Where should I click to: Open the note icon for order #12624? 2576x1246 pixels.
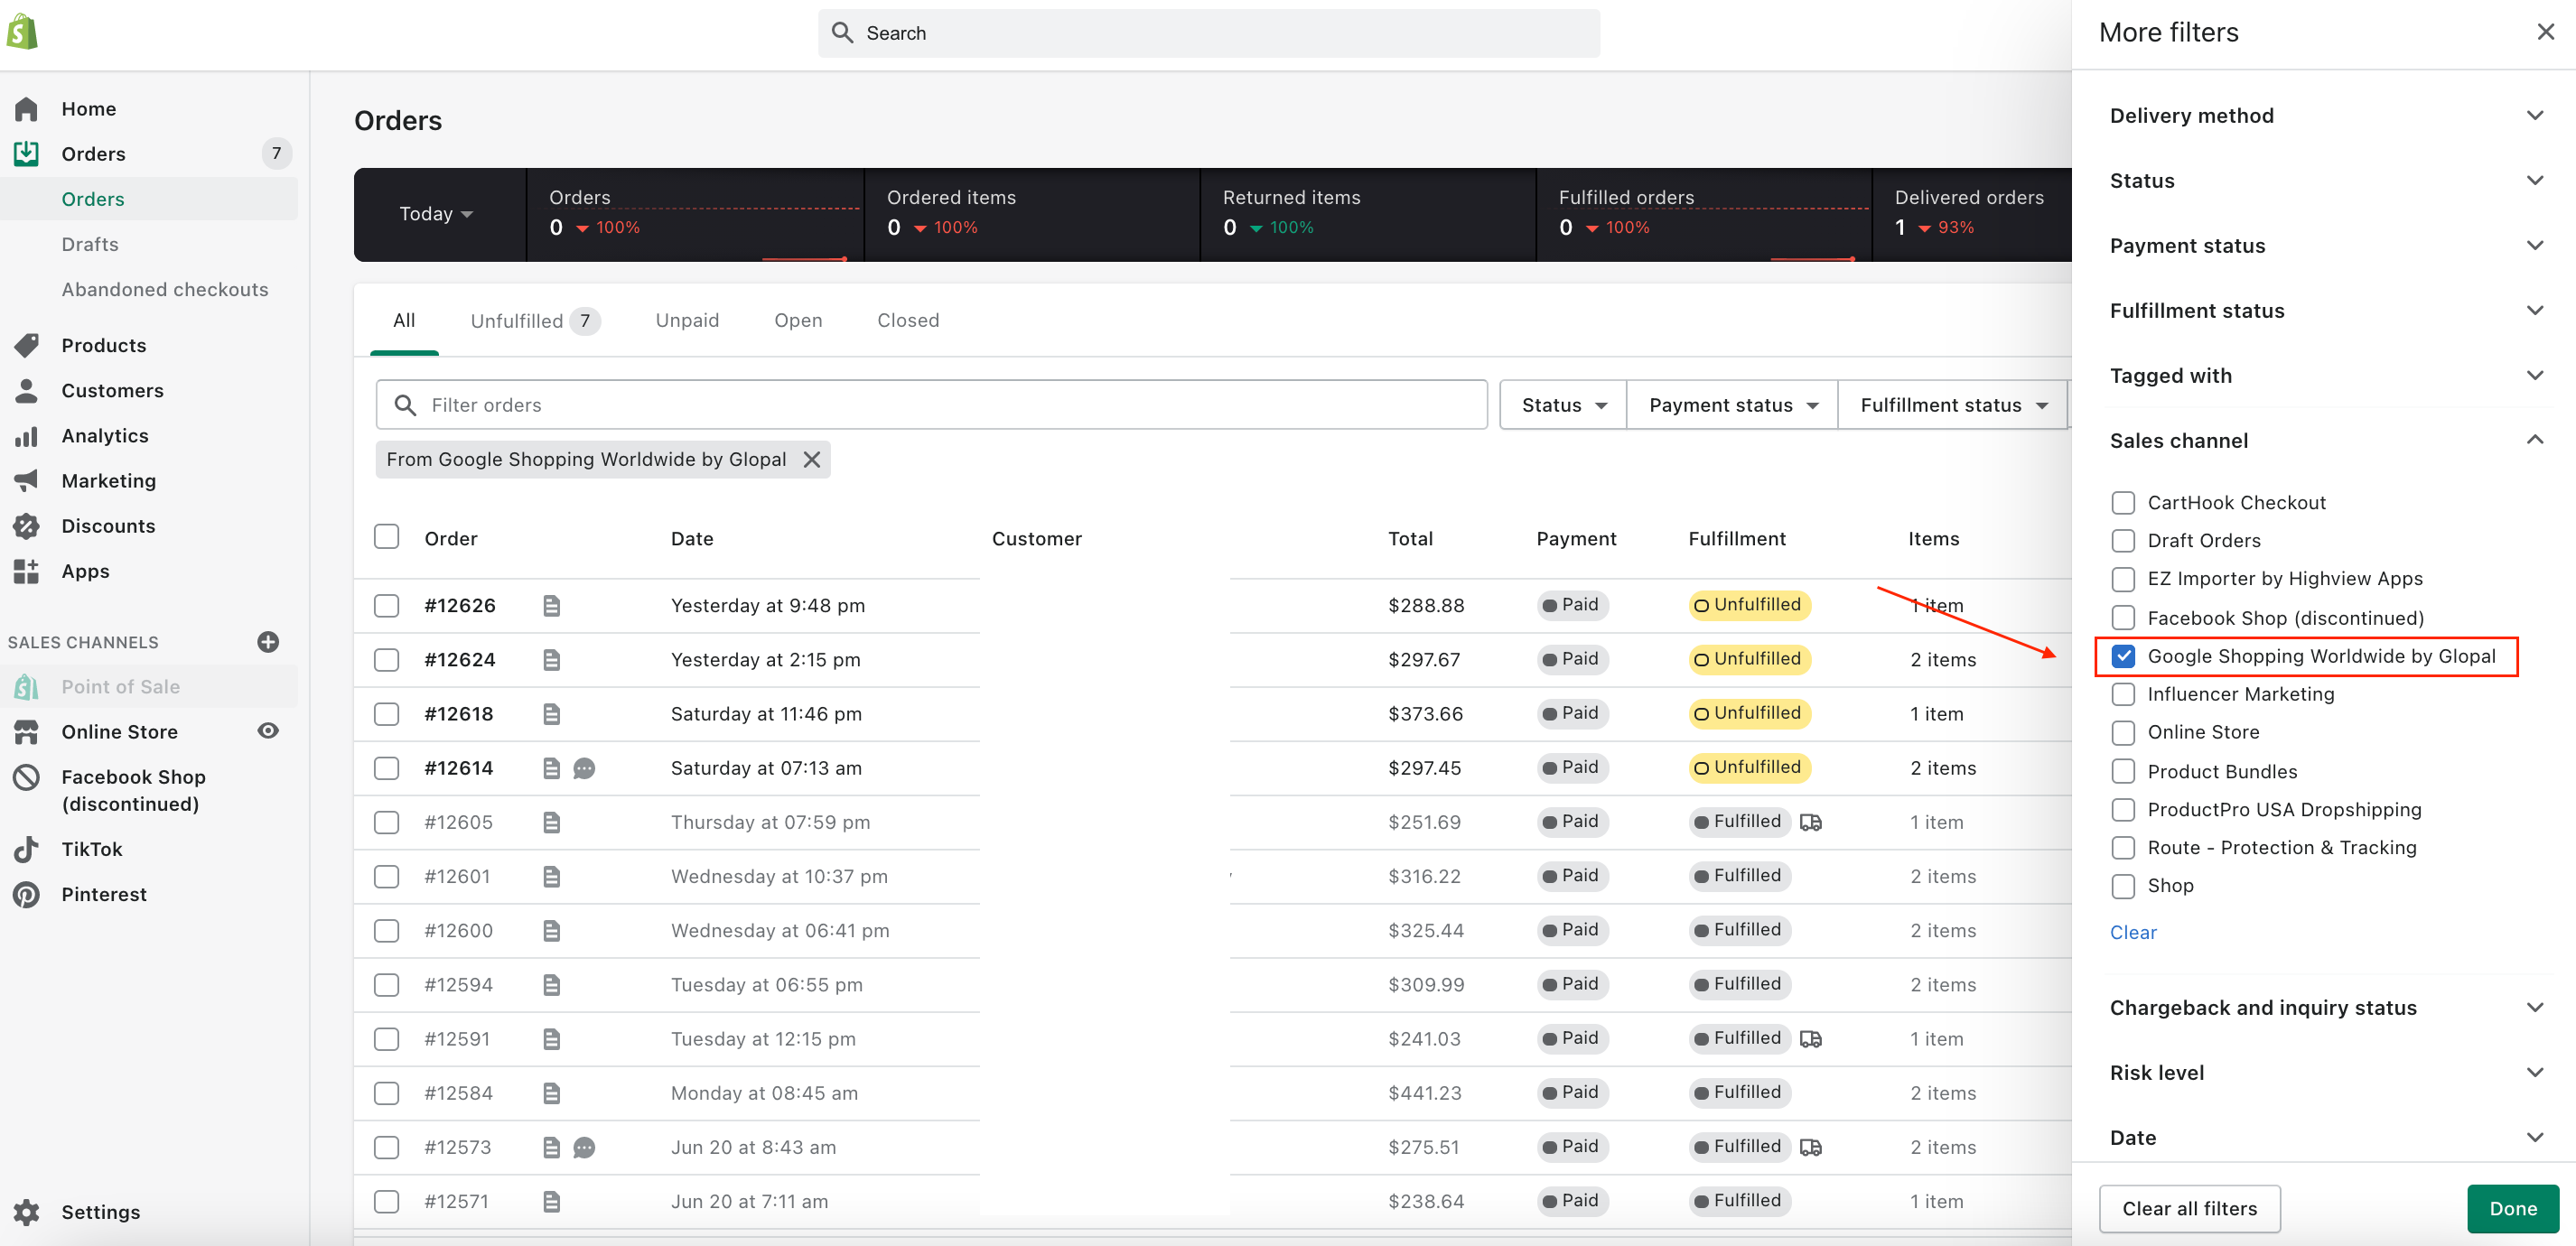click(x=551, y=660)
